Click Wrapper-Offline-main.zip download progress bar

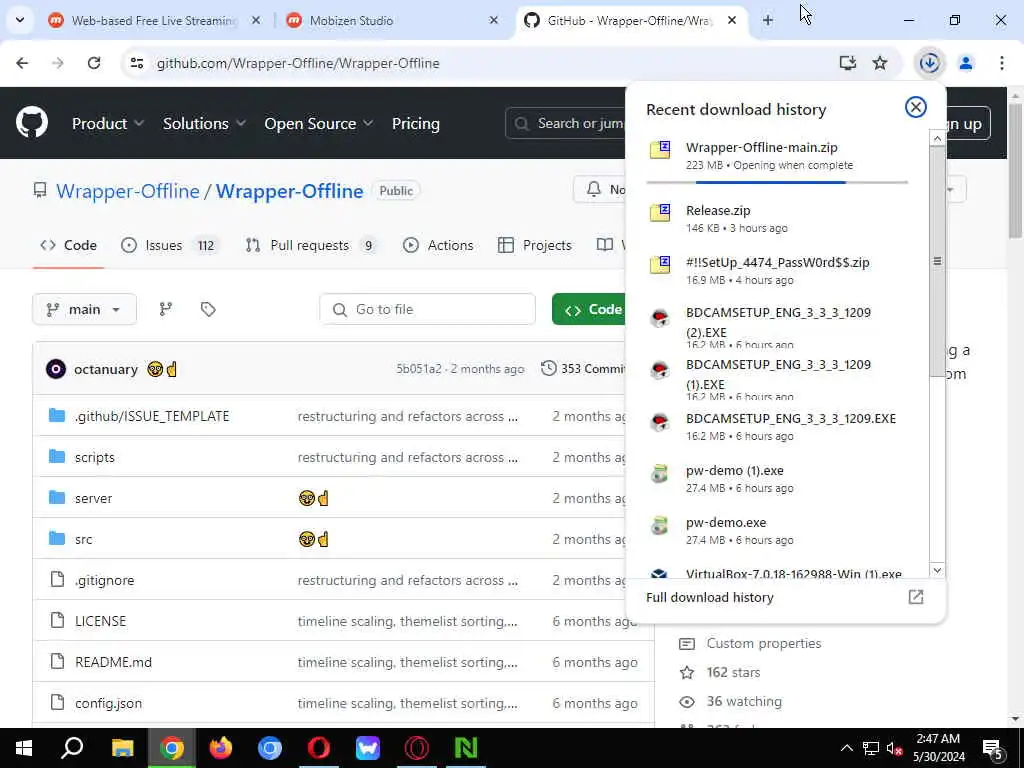(777, 182)
